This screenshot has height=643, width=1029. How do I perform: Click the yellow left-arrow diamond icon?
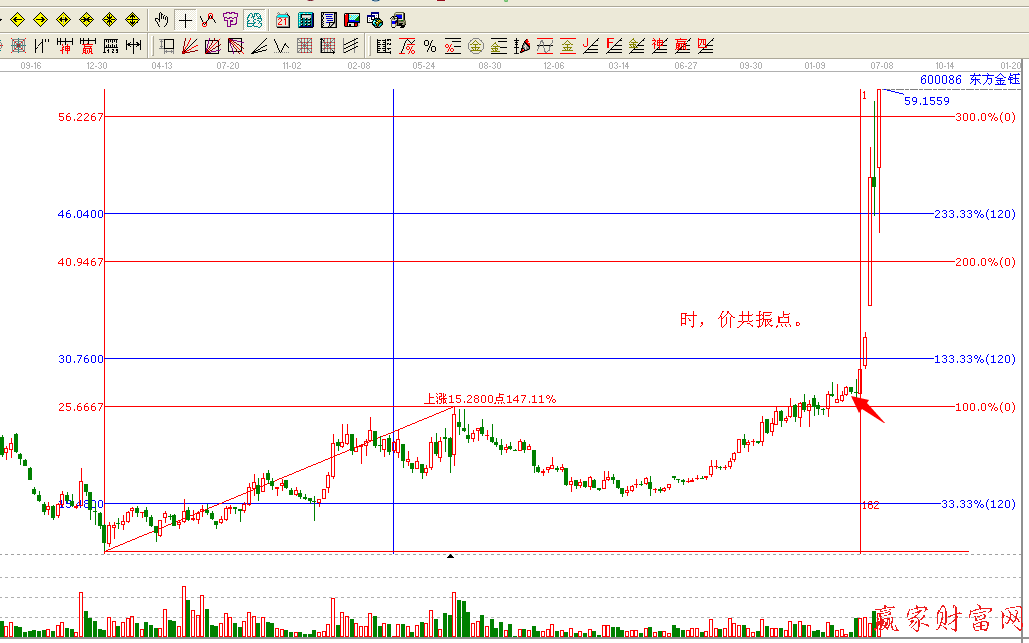pos(17,20)
